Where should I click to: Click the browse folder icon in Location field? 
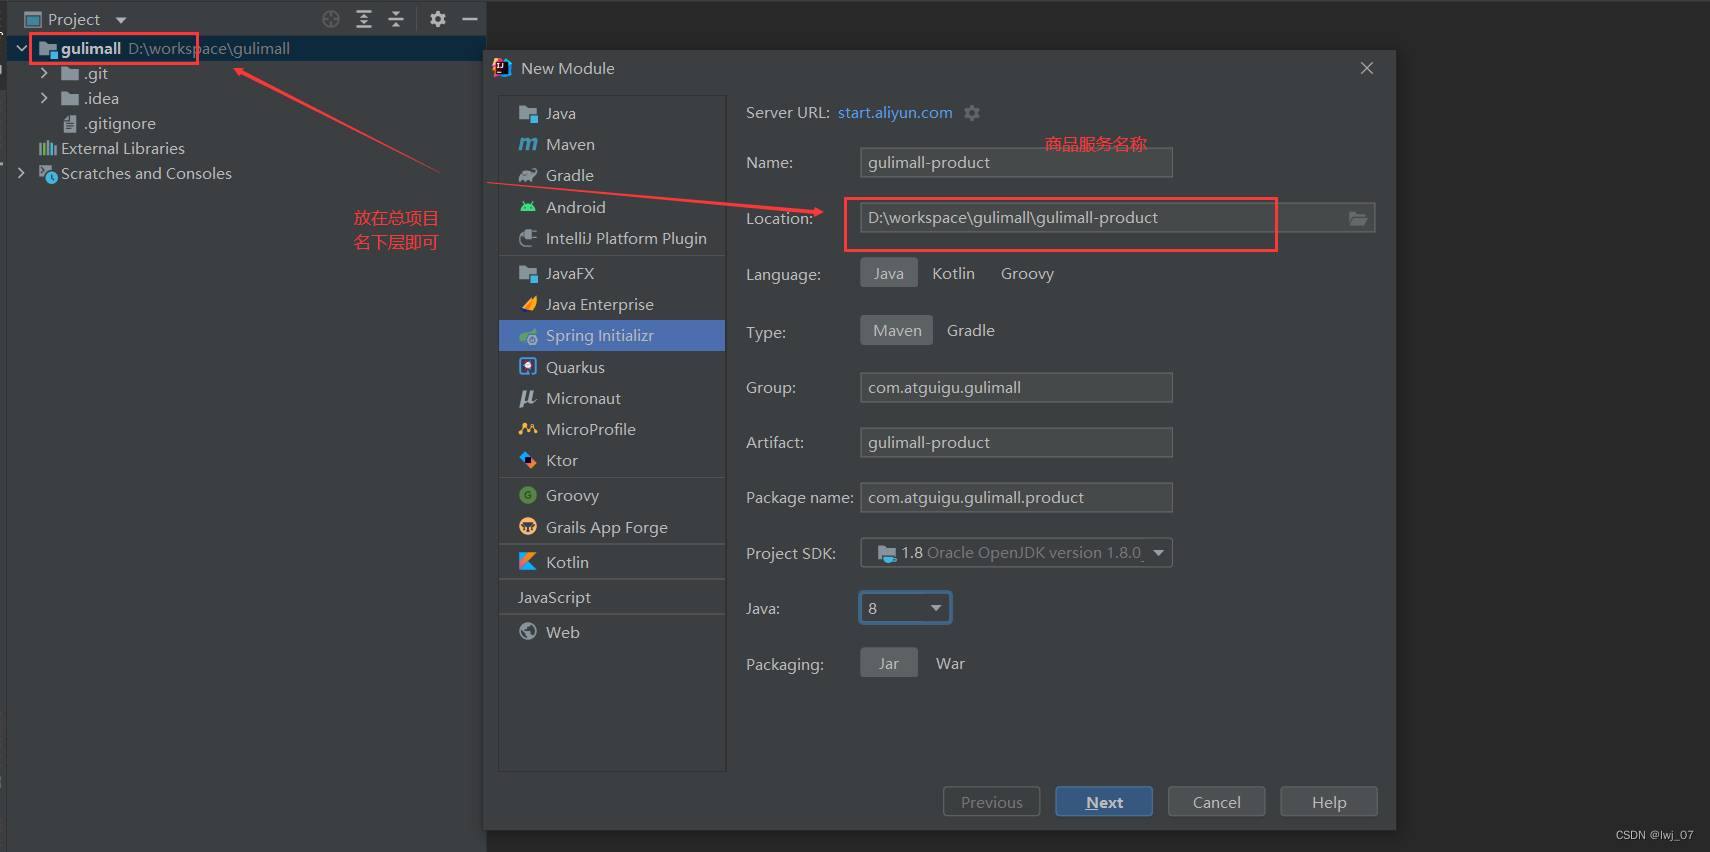[x=1358, y=218]
